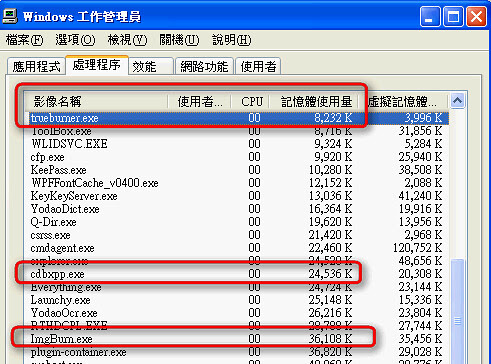The height and width of the screenshot is (364, 491).
Task: Open the 選項(O) menu
Action: (x=75, y=40)
